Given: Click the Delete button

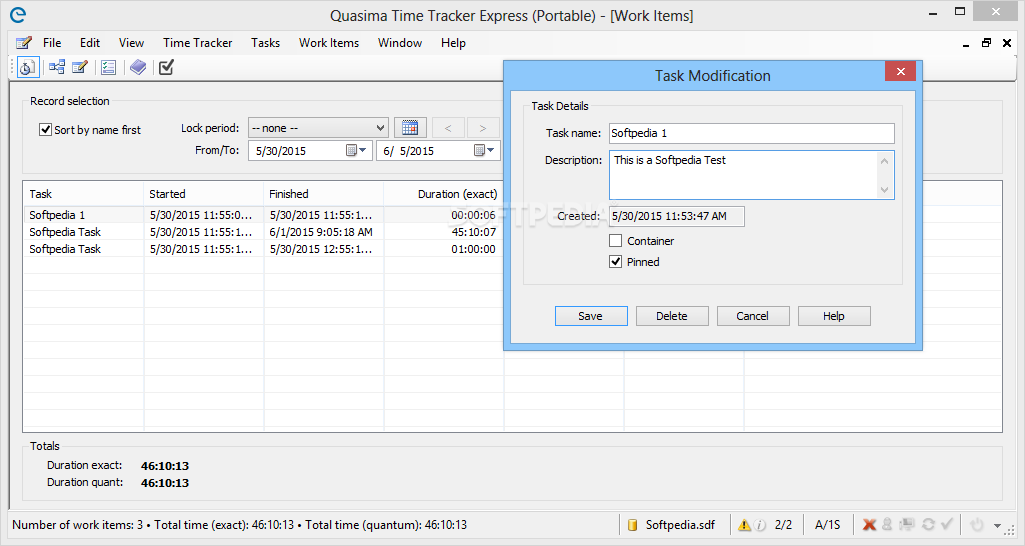Looking at the screenshot, I should click(x=672, y=316).
